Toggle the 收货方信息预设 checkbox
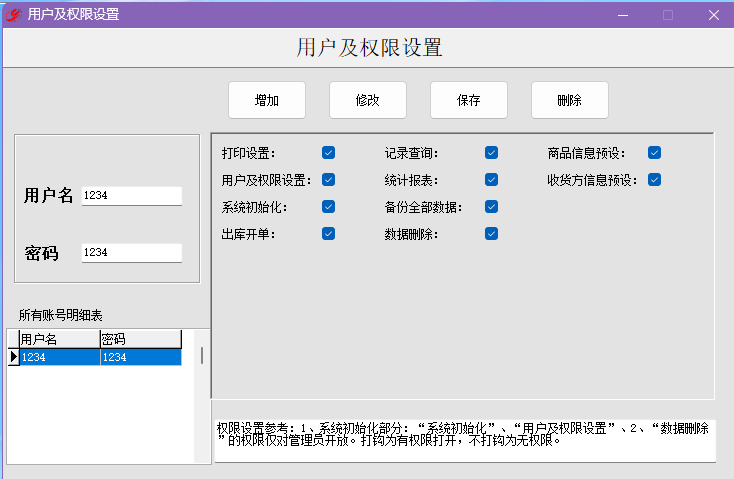 tap(654, 180)
